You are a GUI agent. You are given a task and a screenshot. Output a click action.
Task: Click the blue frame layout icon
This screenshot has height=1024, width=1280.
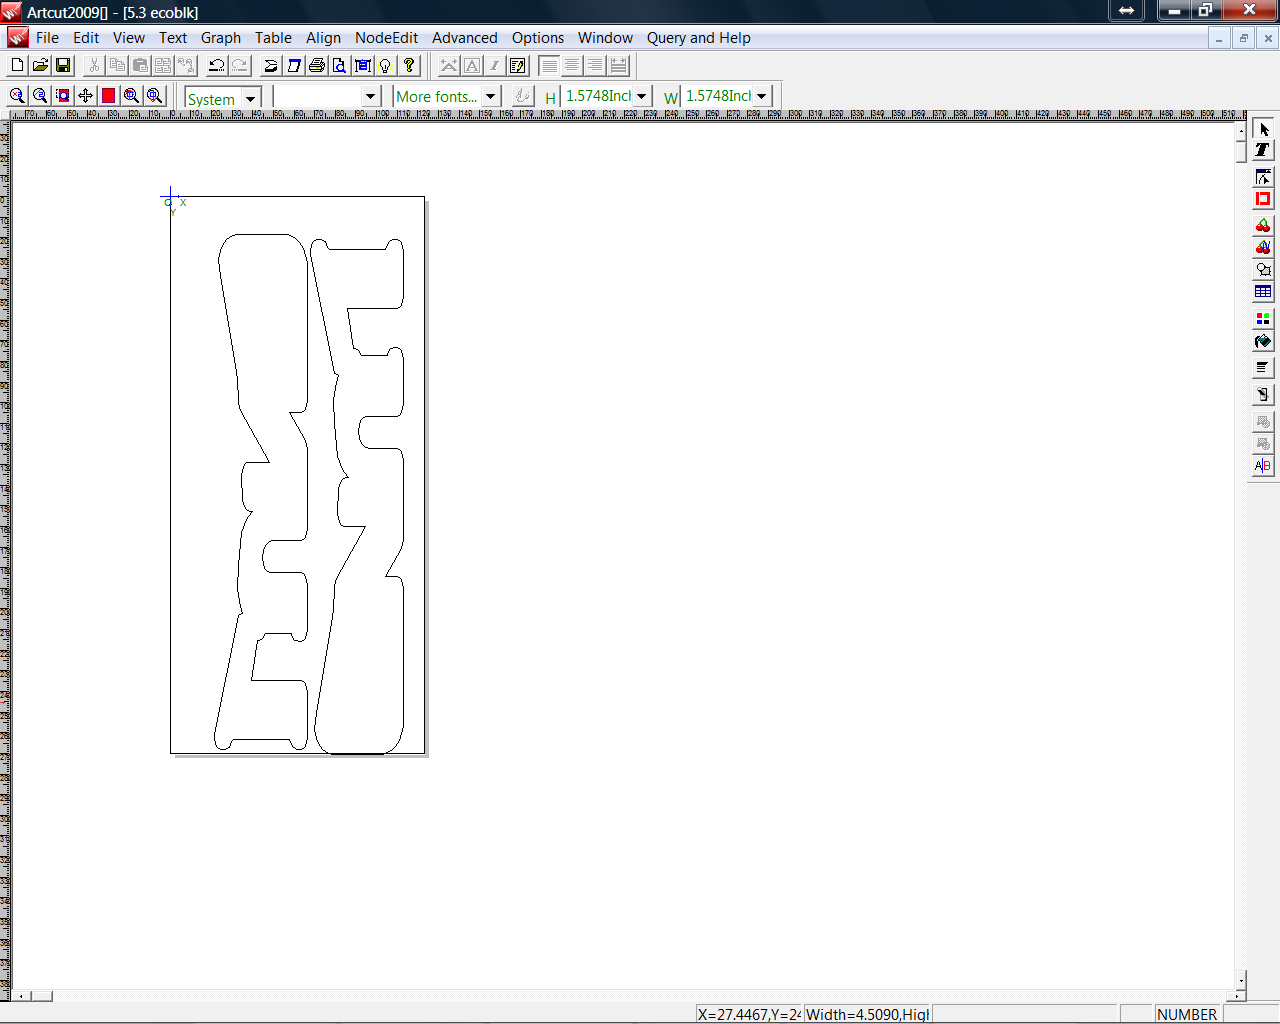(x=363, y=65)
